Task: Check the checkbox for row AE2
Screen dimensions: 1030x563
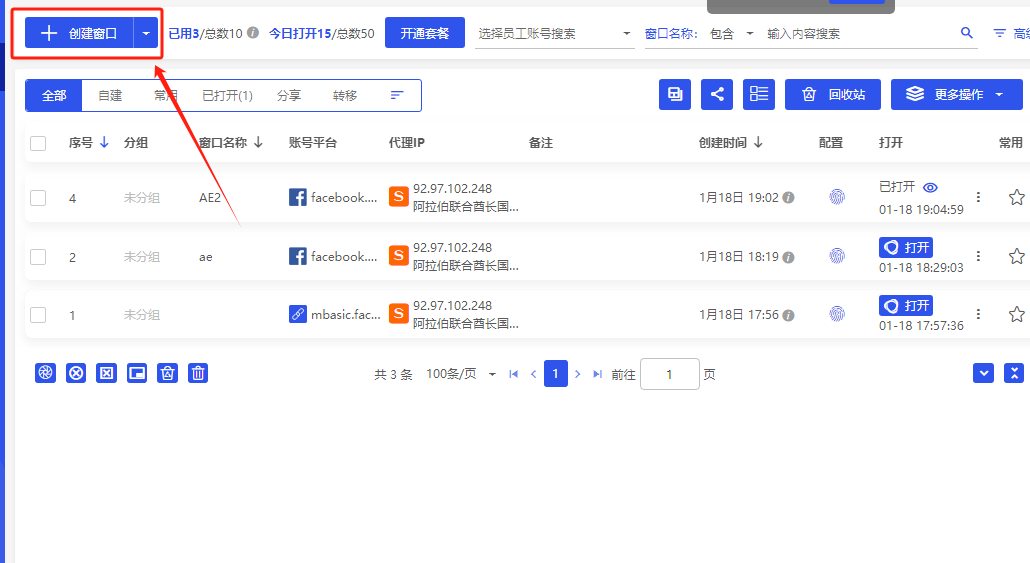Action: pyautogui.click(x=38, y=198)
